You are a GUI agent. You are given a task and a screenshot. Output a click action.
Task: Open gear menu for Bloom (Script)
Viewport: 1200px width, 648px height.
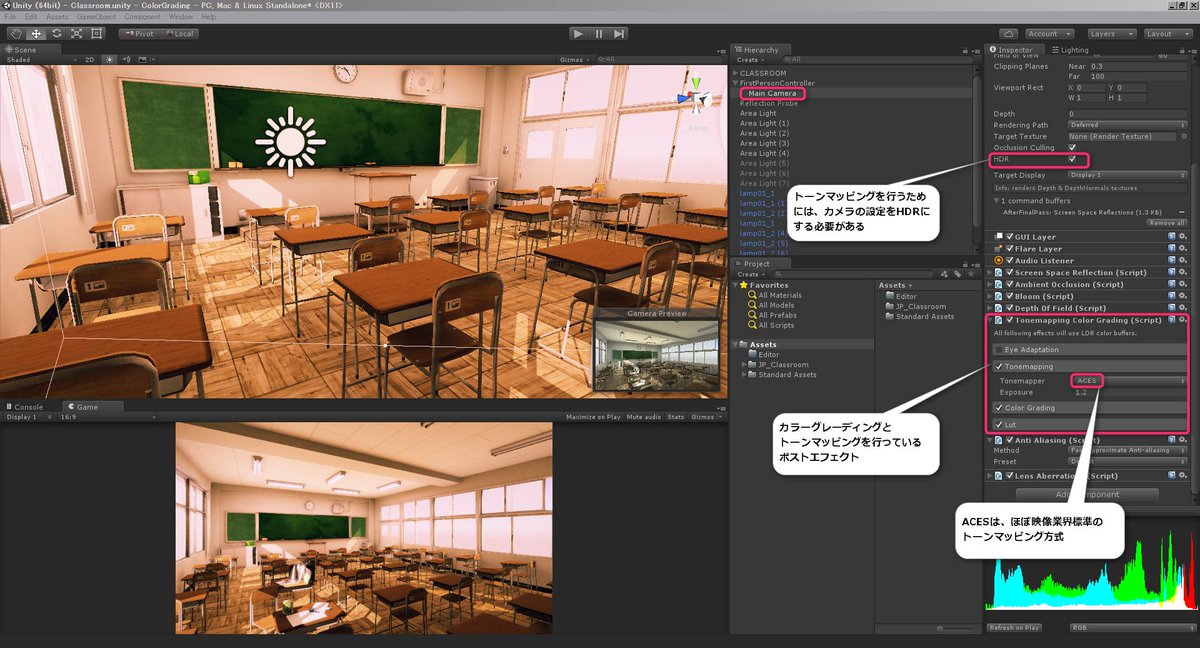pos(1182,296)
